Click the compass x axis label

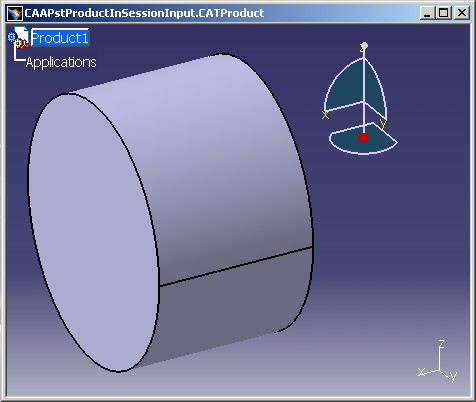326,115
